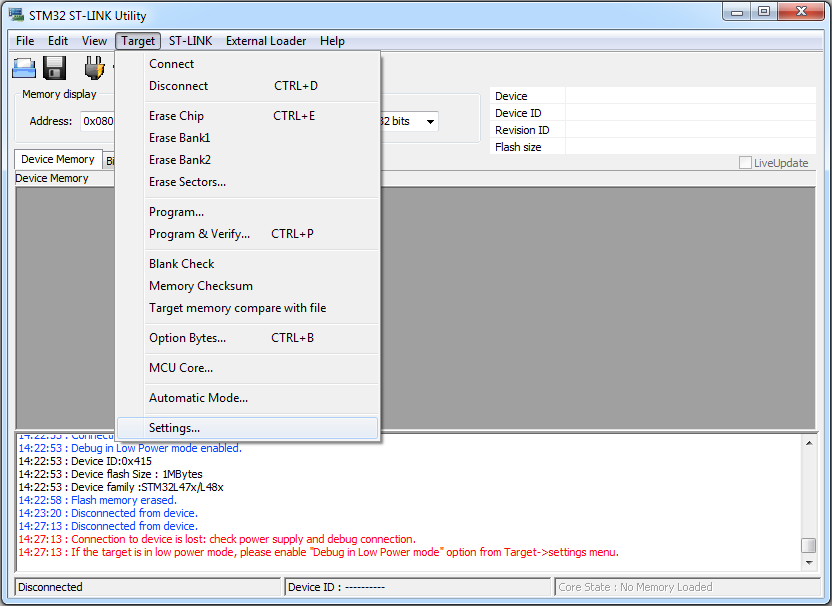Click the Device ID status bar field
832x606 pixels.
[418, 587]
